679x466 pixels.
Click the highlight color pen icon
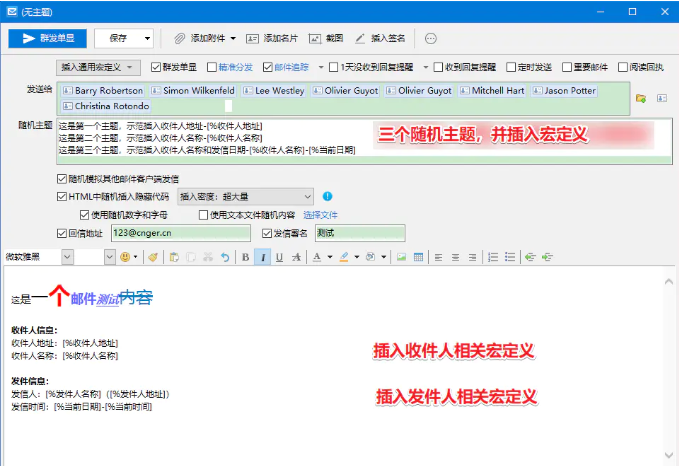pos(344,257)
